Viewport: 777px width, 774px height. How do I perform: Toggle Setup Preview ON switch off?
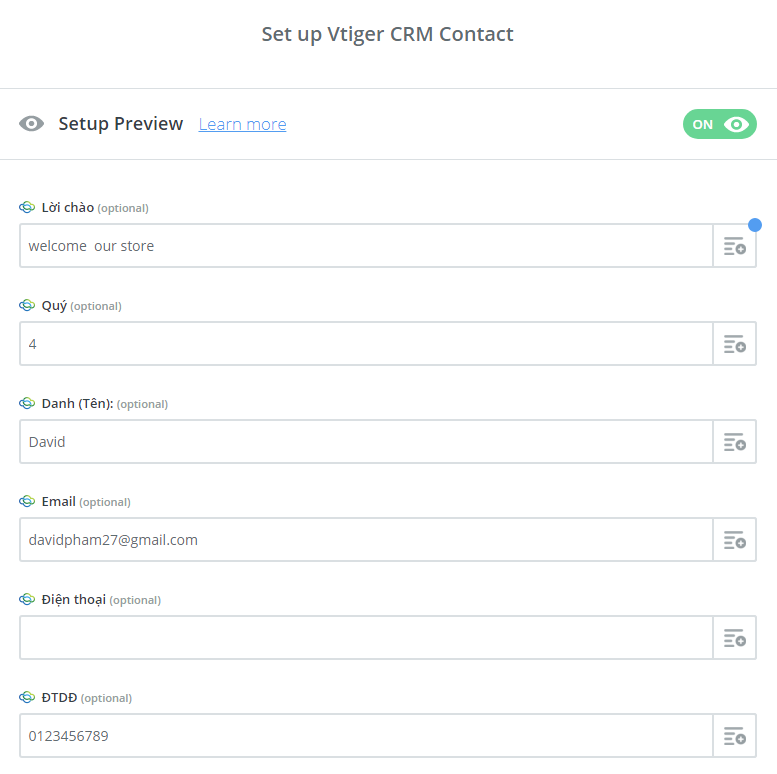pos(720,124)
